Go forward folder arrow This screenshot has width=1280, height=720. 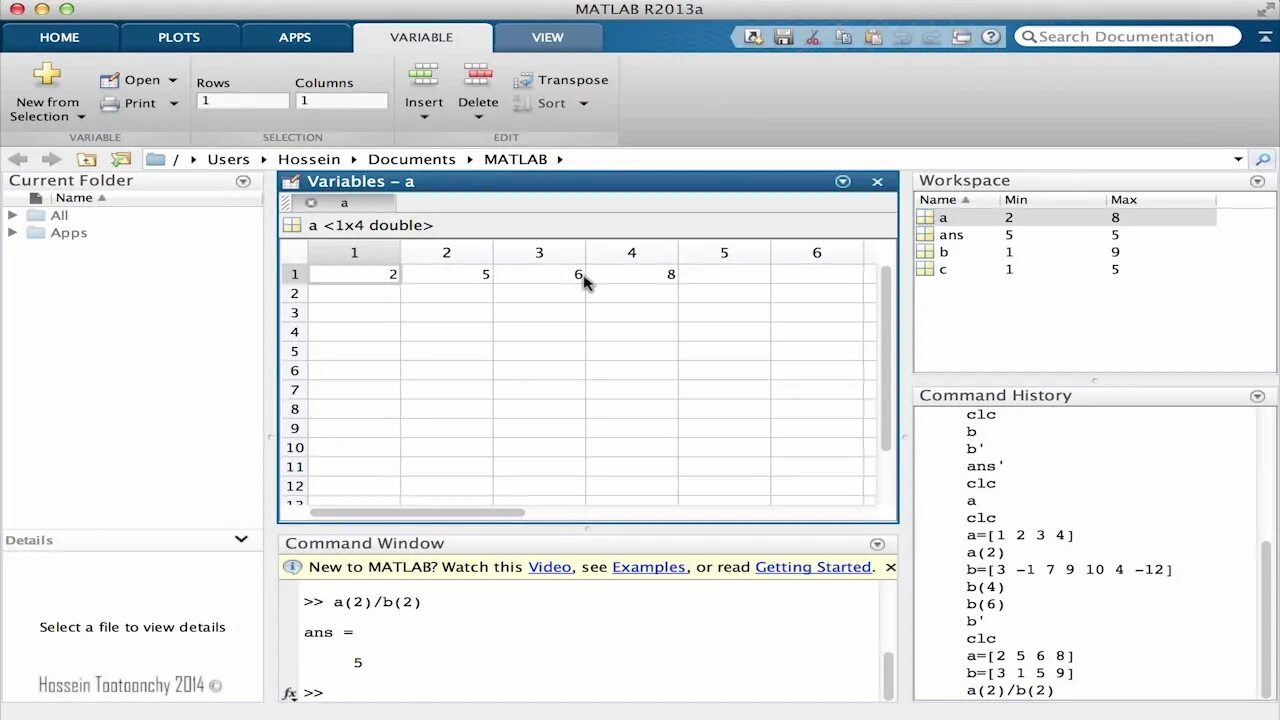pyautogui.click(x=51, y=159)
